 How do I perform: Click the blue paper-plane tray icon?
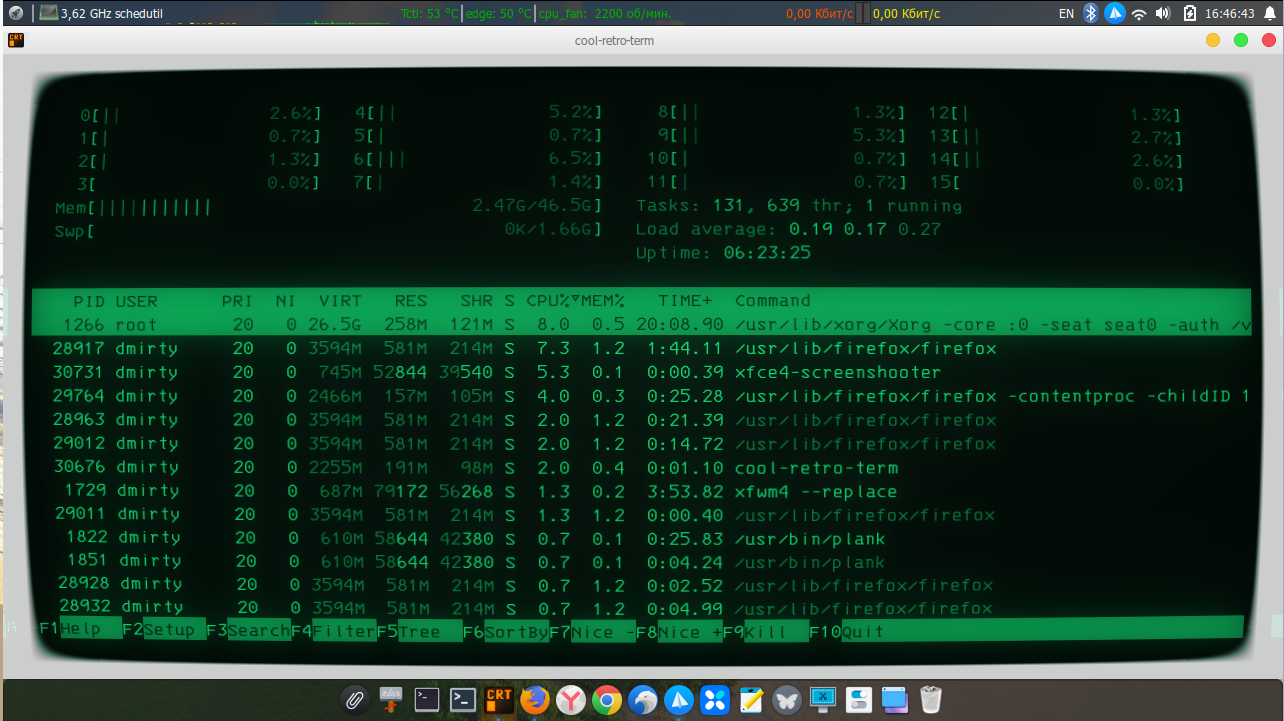1115,13
